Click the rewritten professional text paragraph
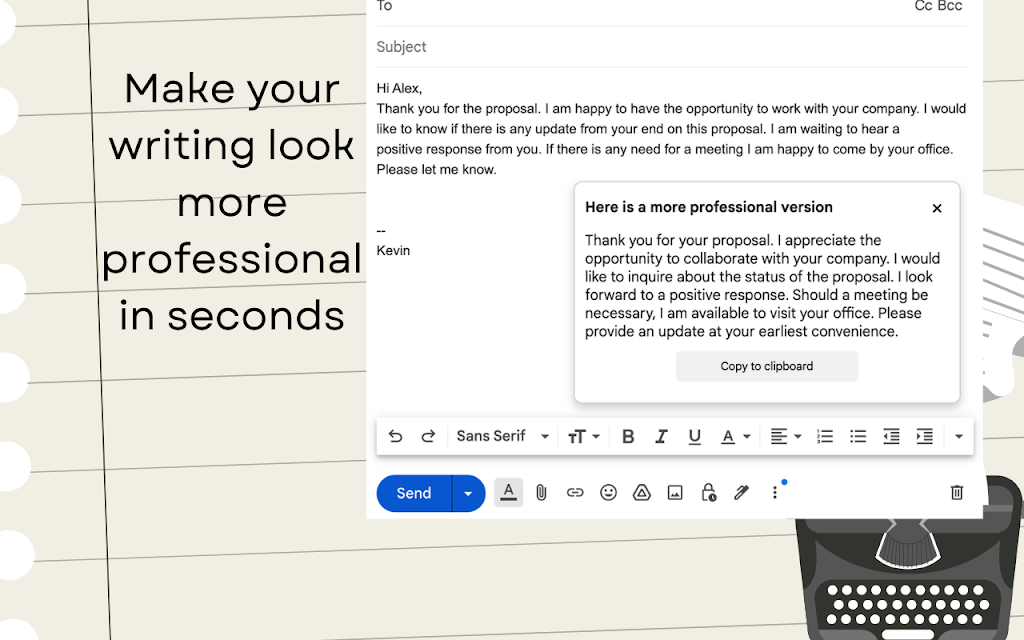Image resolution: width=1024 pixels, height=640 pixels. point(763,286)
